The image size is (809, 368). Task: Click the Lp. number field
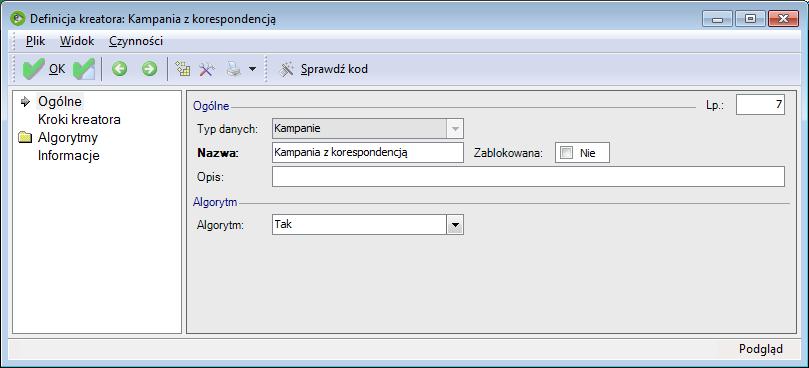click(761, 105)
